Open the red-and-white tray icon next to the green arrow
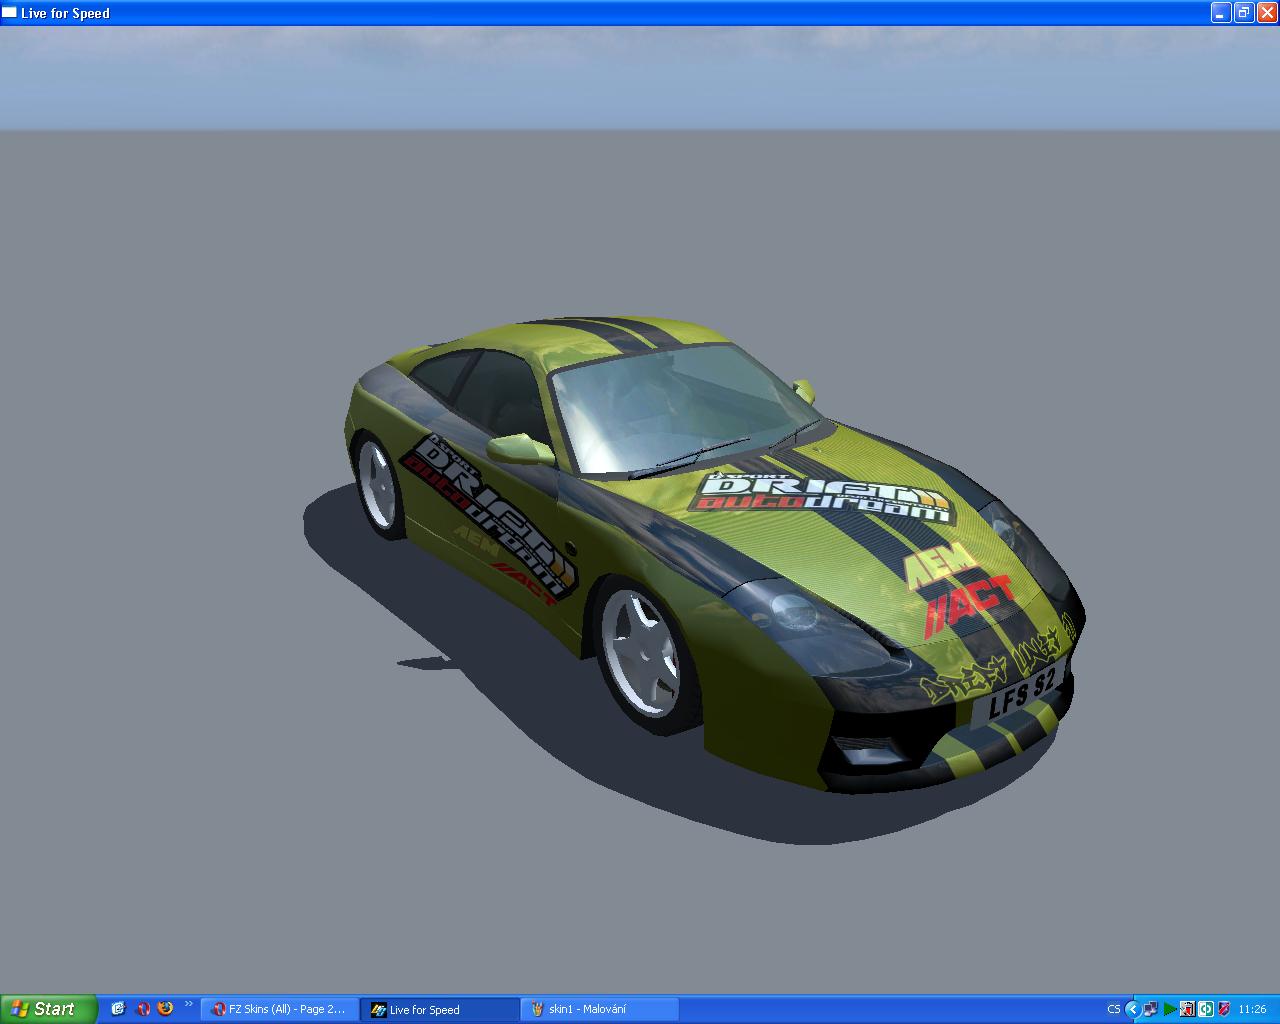This screenshot has width=1280, height=1024. click(1188, 1010)
